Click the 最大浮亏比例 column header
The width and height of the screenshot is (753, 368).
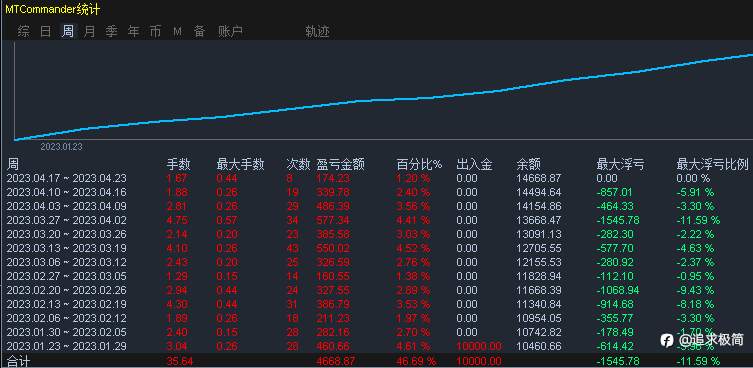[x=713, y=165]
